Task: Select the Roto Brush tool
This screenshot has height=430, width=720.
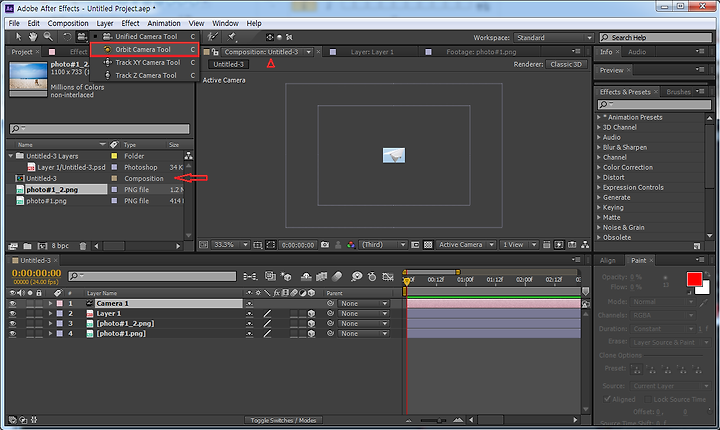Action: coord(212,37)
